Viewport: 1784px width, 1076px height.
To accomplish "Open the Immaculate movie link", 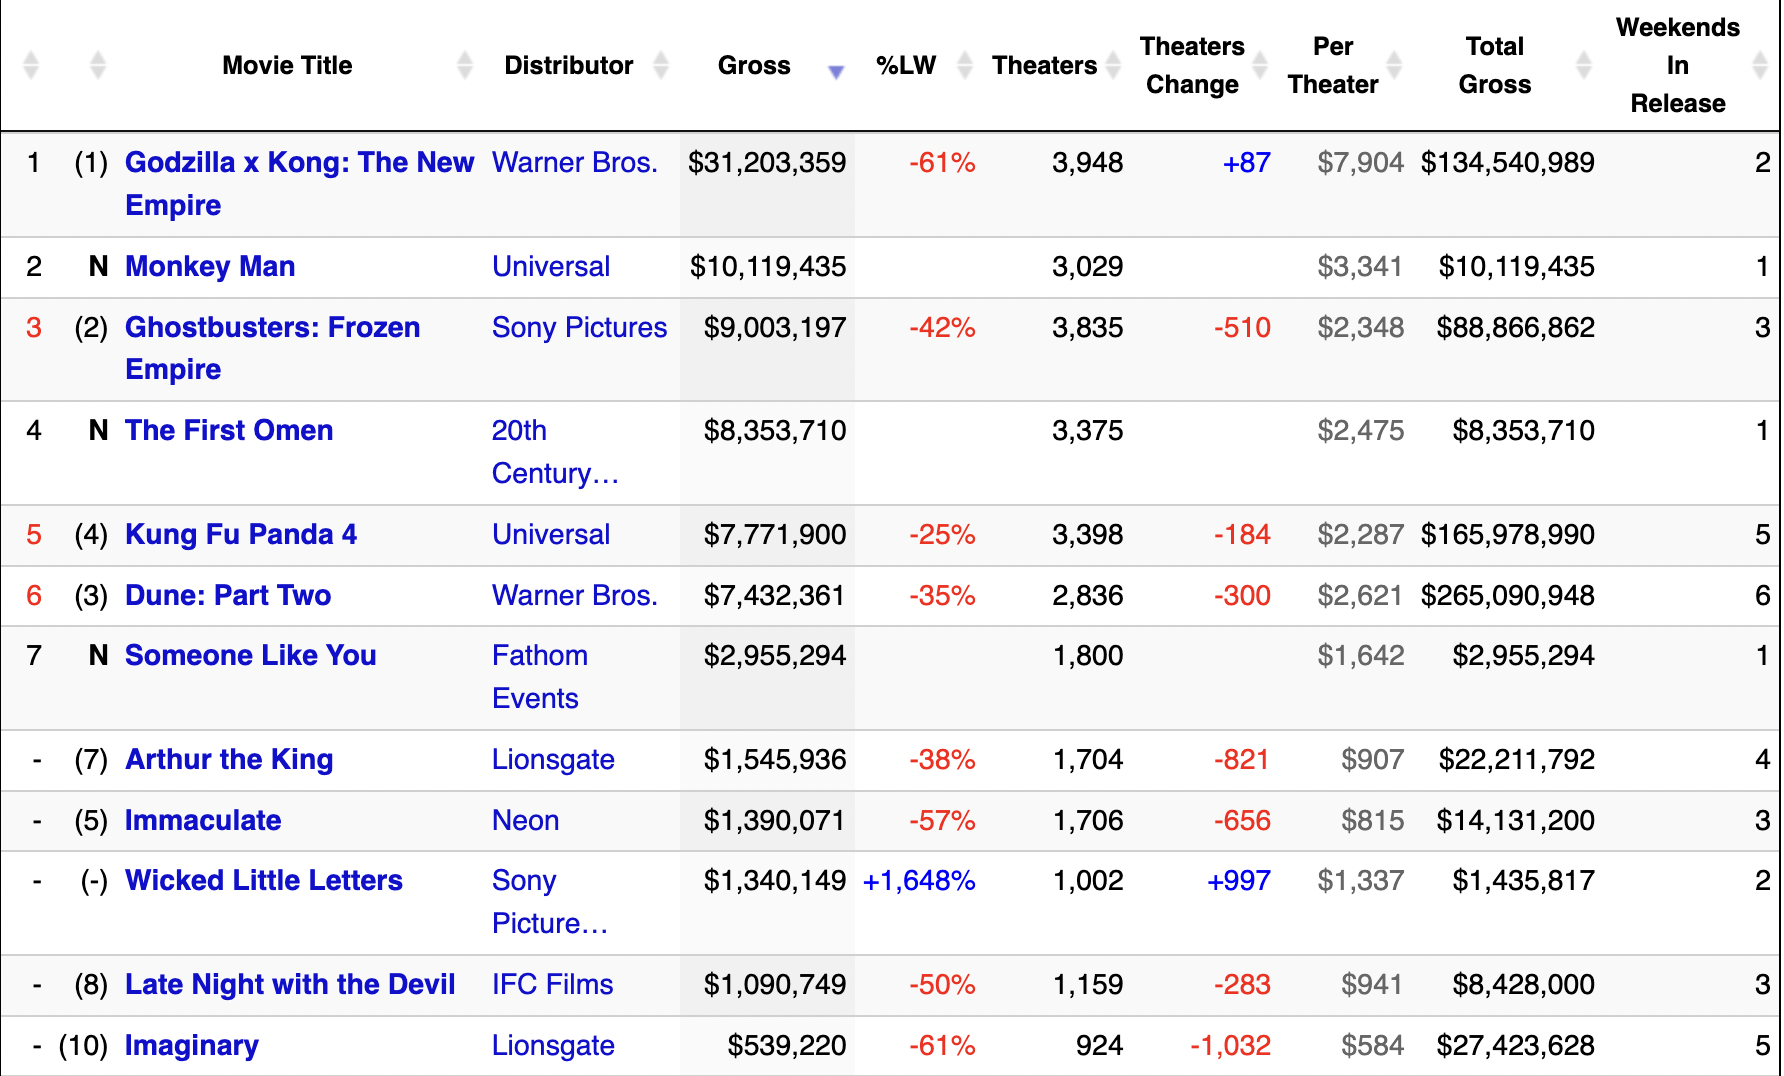I will 203,820.
